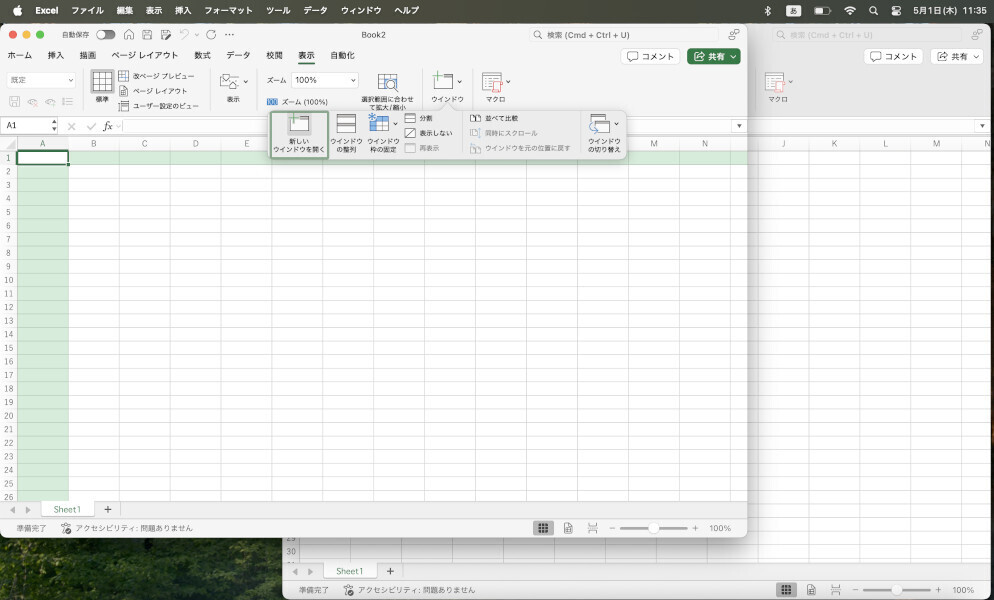Add a new sheet in the back window
The width and height of the screenshot is (994, 600).
pos(390,571)
